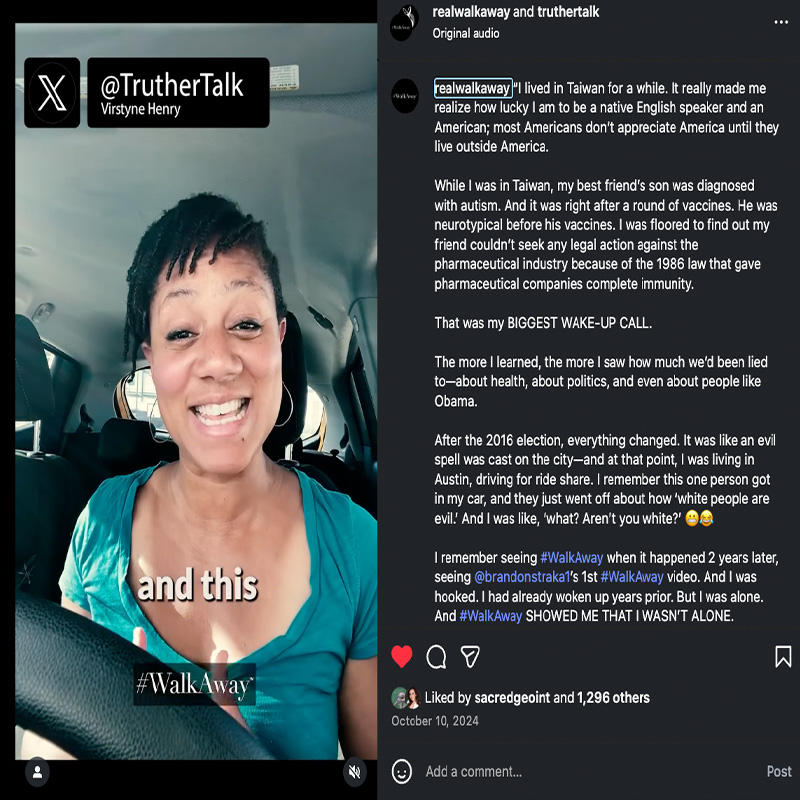This screenshot has height=800, width=800.
Task: Share post via paper plane icon
Action: [470, 657]
